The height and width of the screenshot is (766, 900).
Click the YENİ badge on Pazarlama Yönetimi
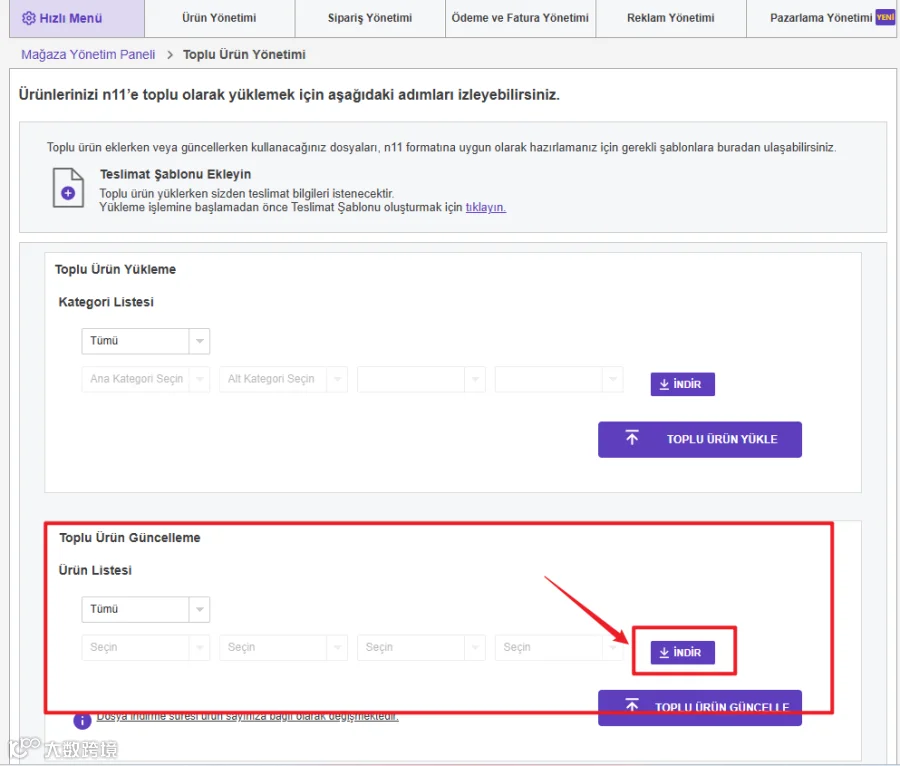[x=885, y=18]
